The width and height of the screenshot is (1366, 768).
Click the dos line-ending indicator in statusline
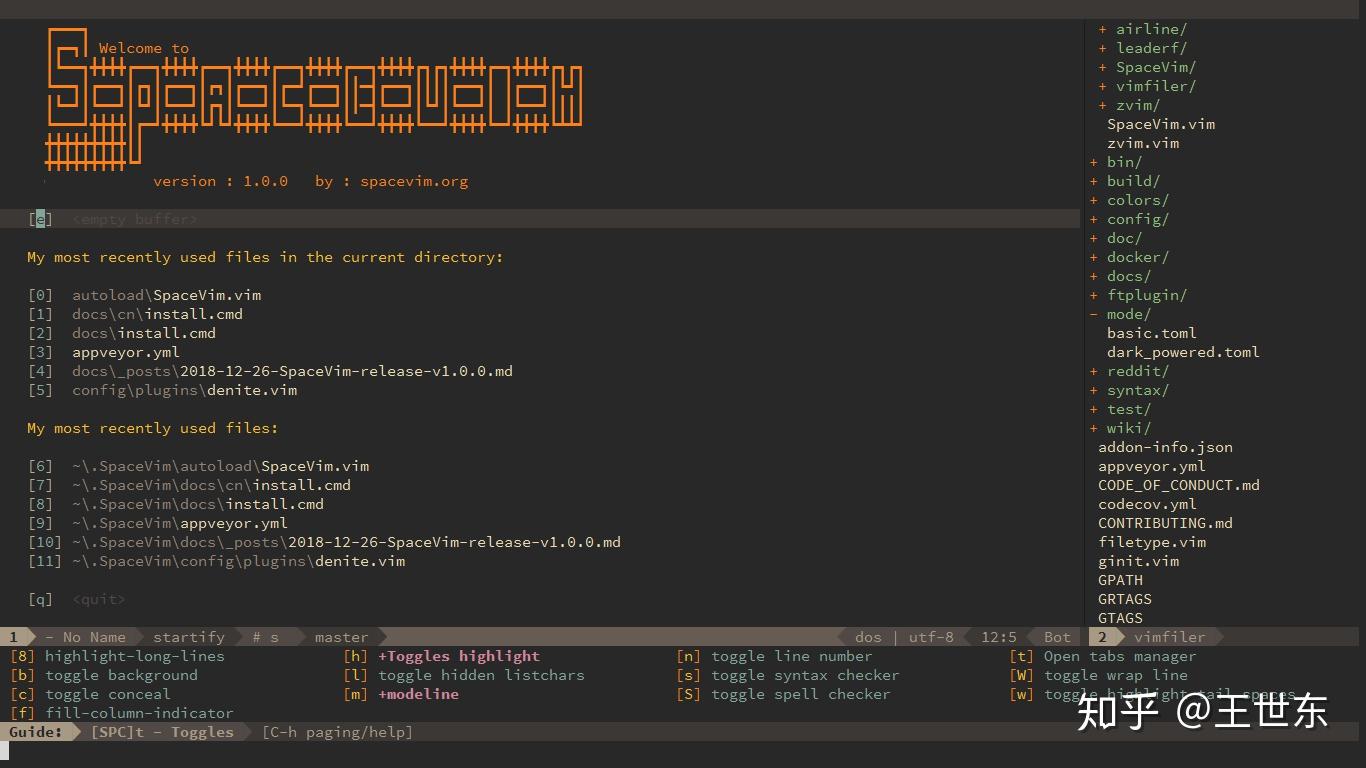click(x=867, y=636)
